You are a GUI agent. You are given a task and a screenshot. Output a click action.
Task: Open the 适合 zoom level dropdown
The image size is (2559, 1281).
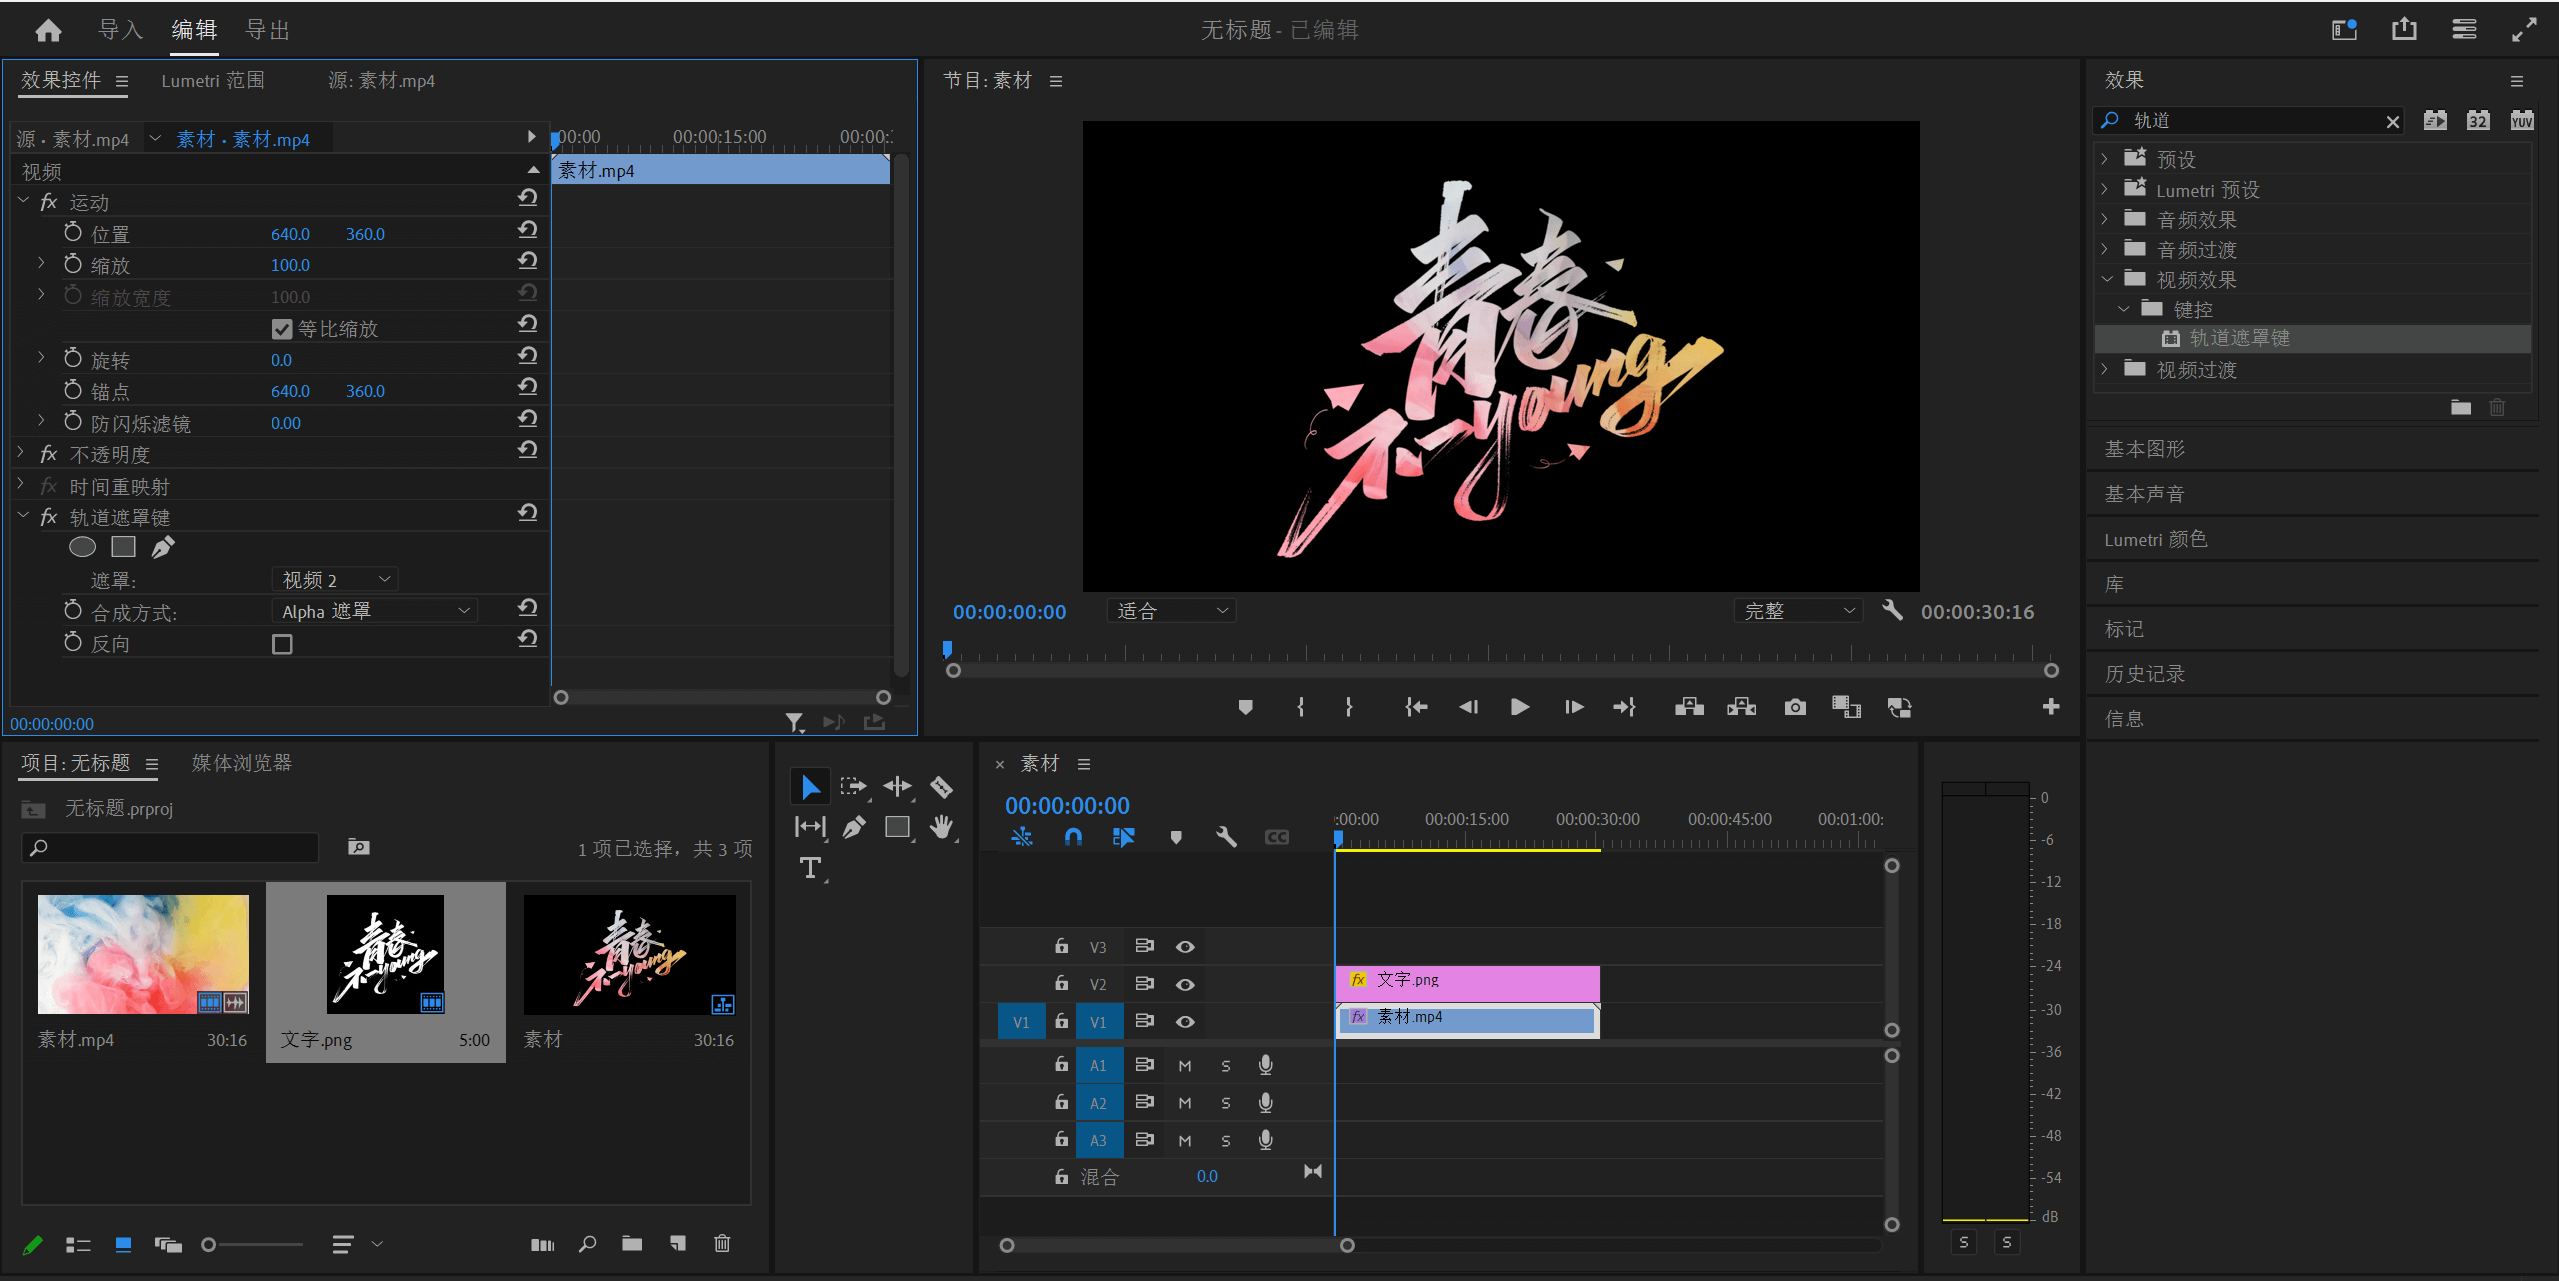click(1171, 611)
